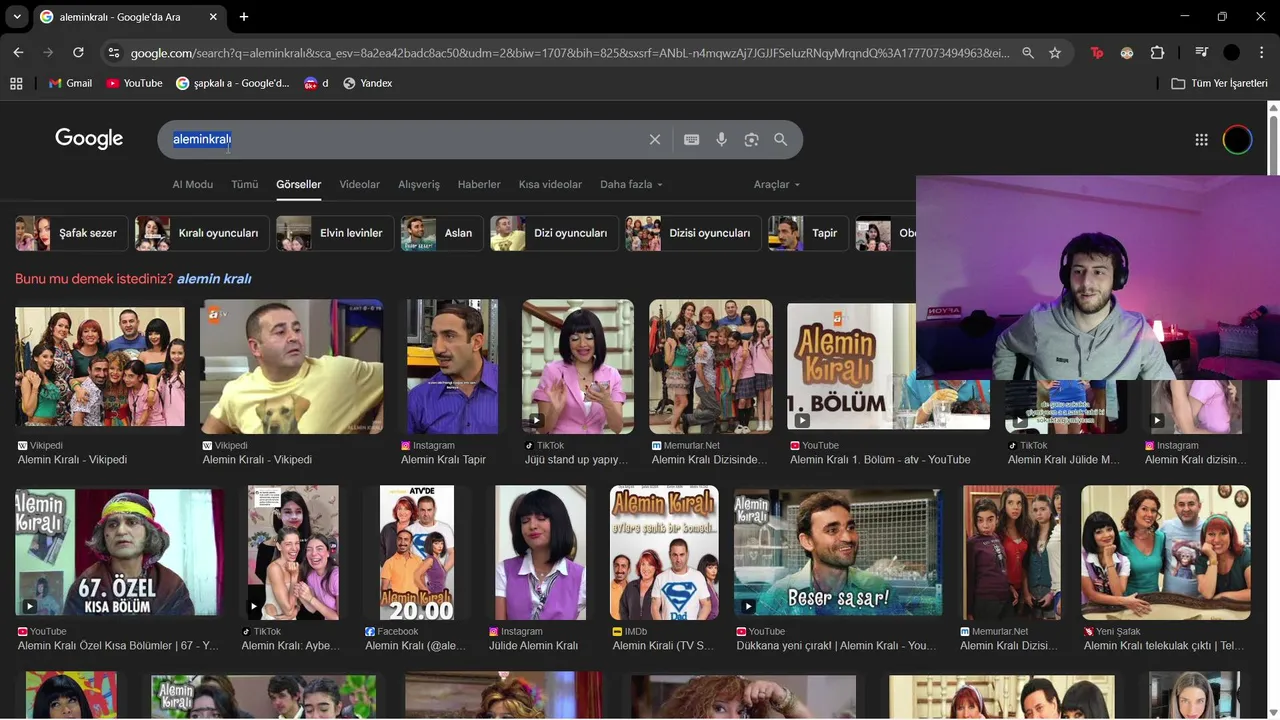This screenshot has height=720, width=1280.
Task: Open the on-screen keyboard icon in search box
Action: coord(691,140)
